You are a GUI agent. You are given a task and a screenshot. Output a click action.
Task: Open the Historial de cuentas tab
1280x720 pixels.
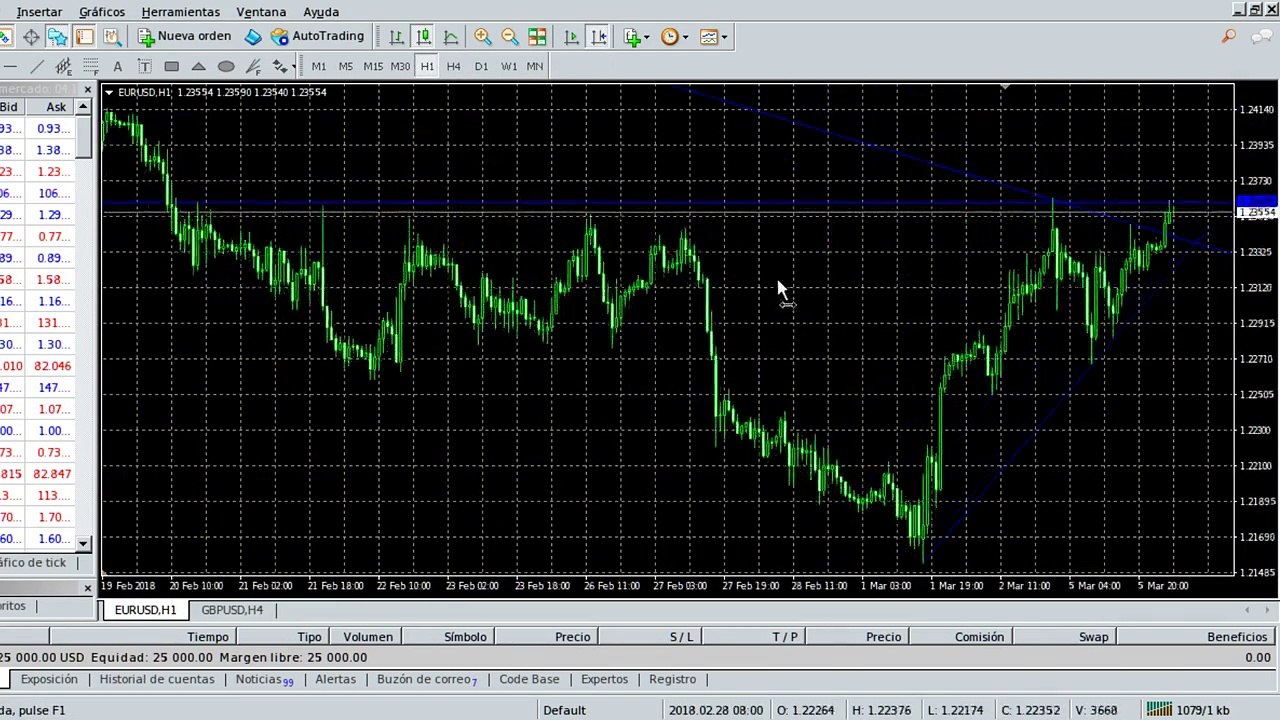click(x=157, y=679)
